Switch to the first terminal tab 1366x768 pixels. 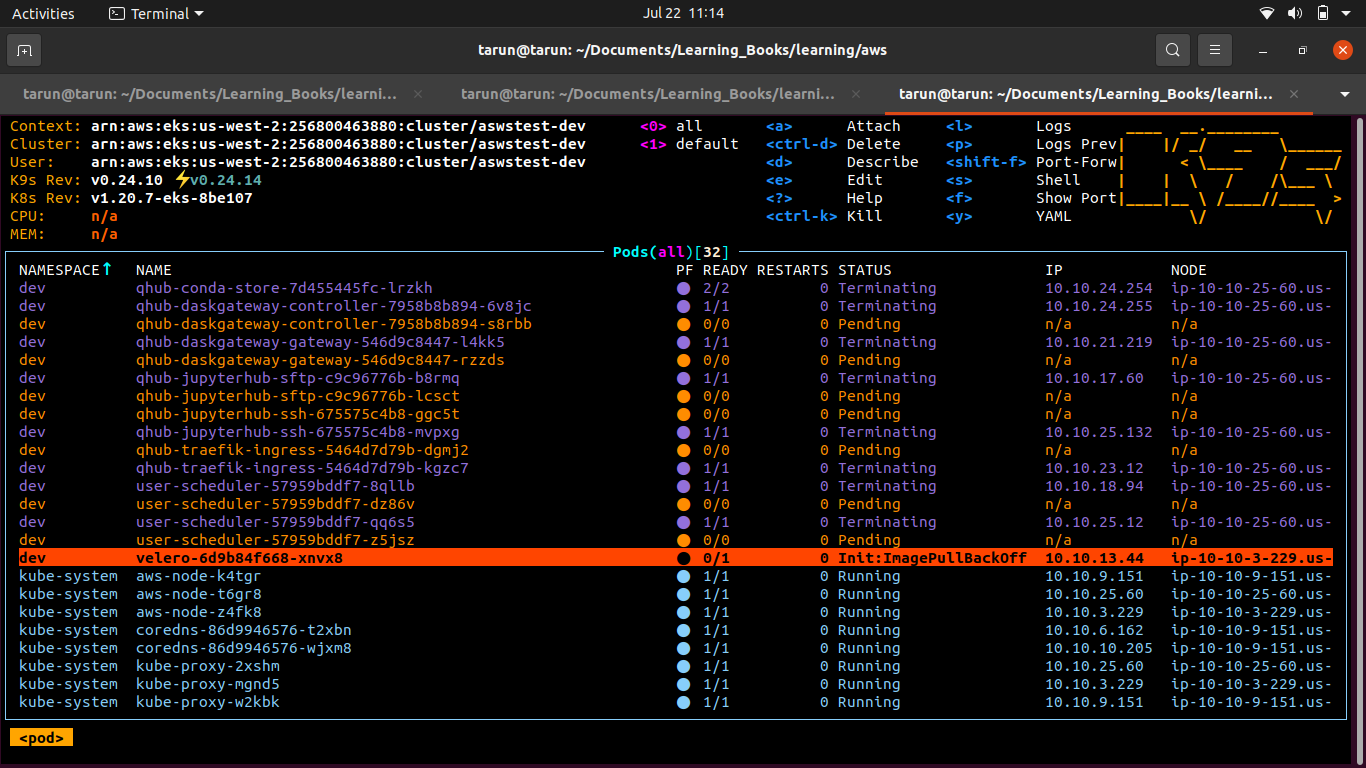[x=210, y=94]
